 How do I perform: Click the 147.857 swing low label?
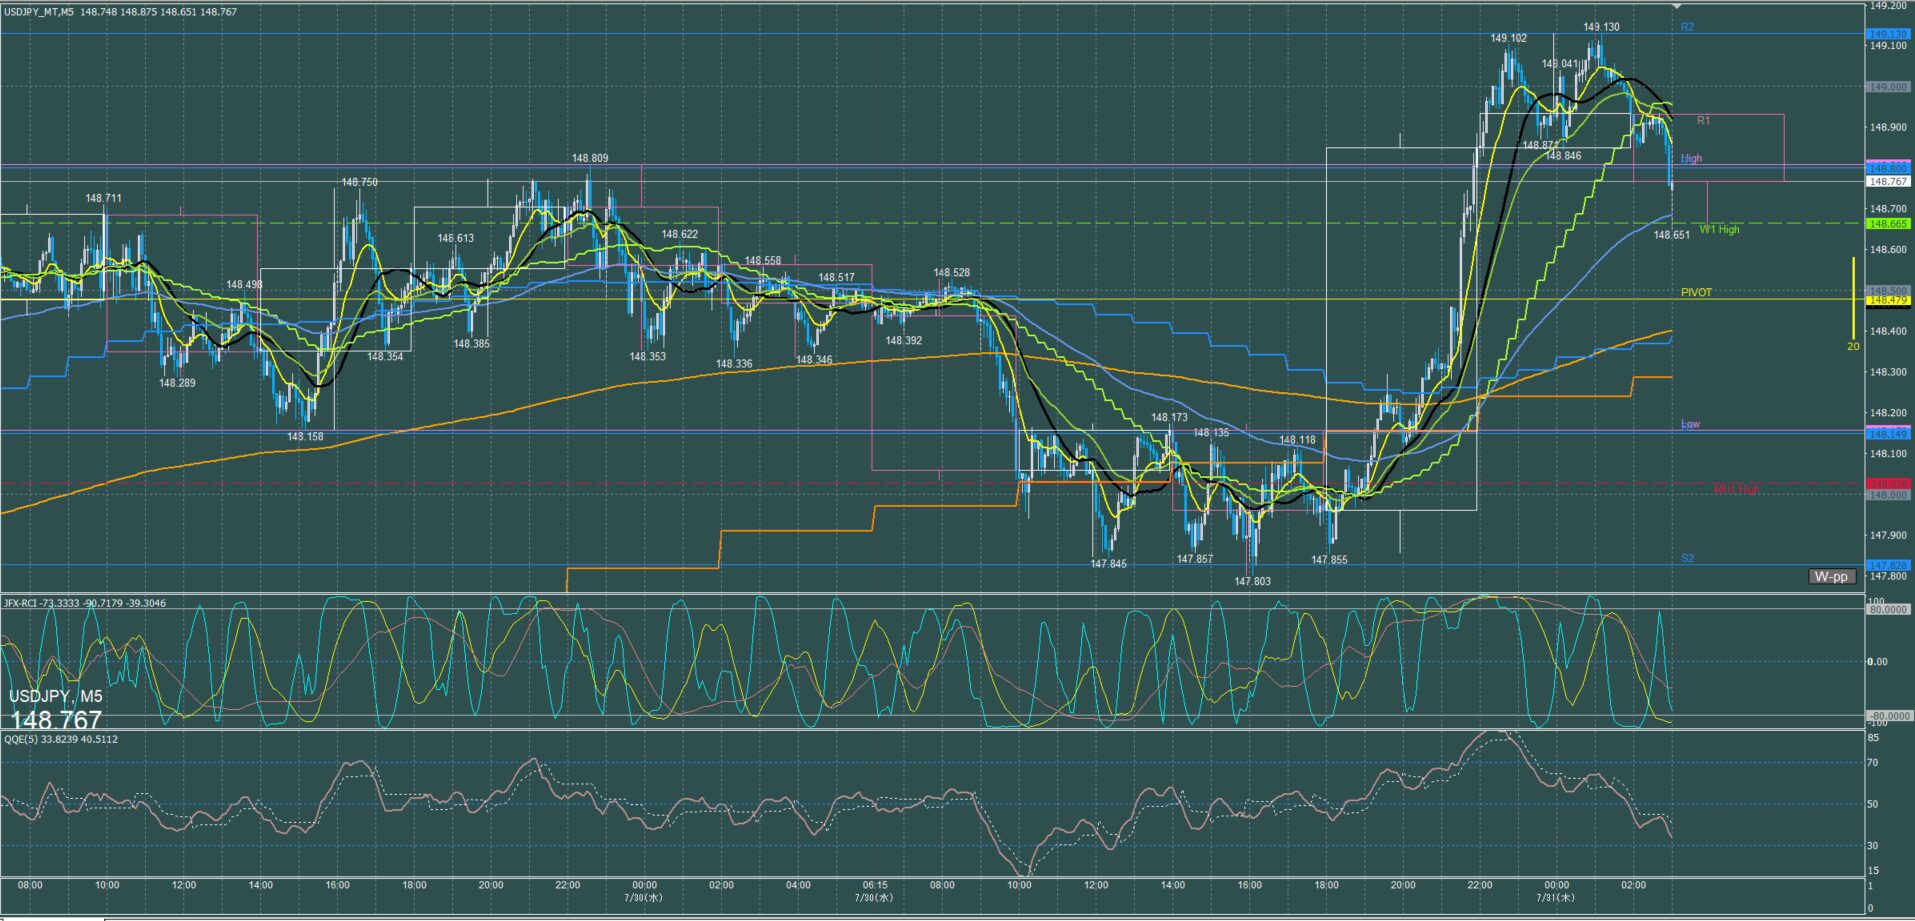(1195, 559)
